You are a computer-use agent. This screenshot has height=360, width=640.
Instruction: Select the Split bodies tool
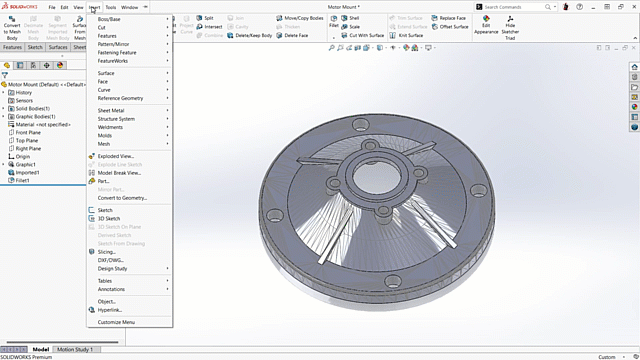point(204,18)
